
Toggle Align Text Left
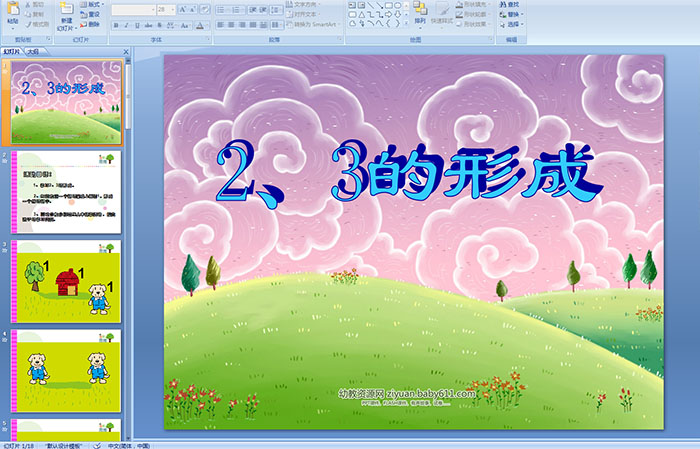(x=221, y=25)
